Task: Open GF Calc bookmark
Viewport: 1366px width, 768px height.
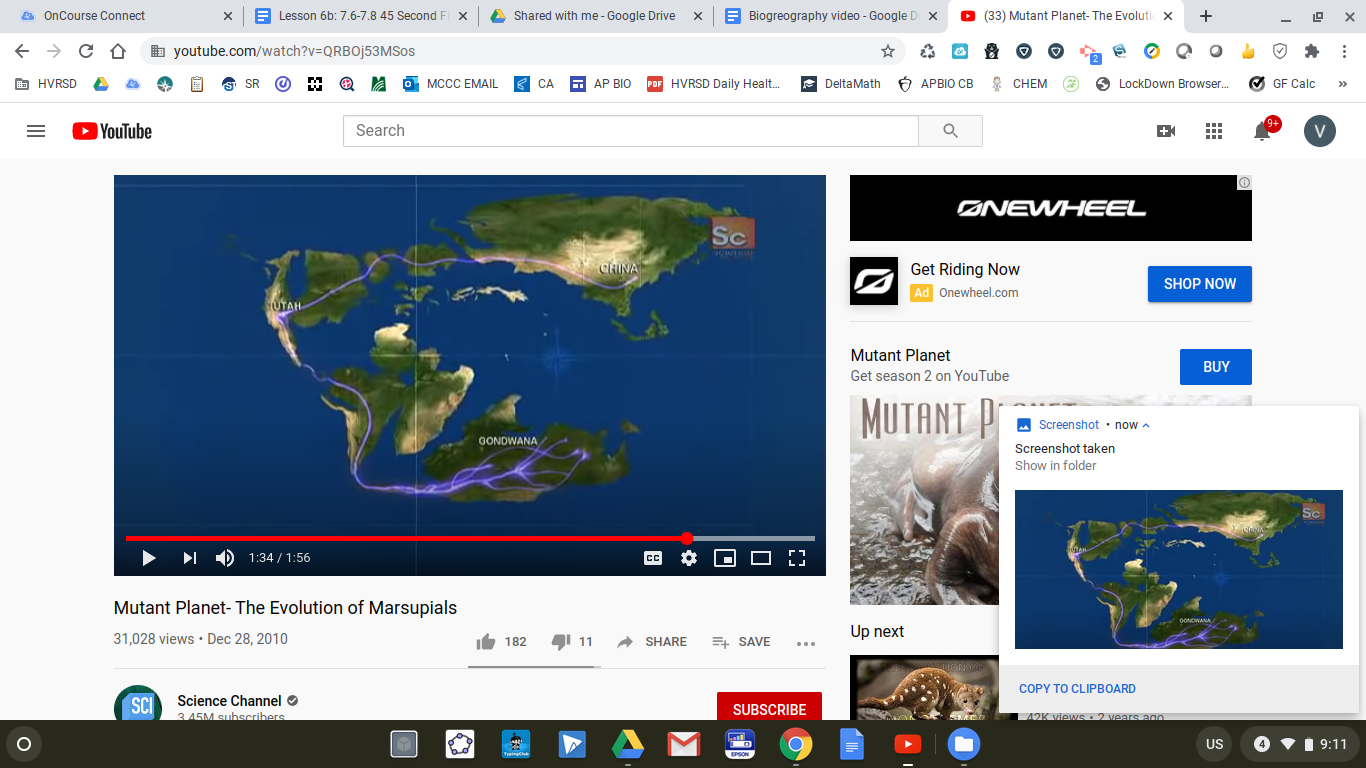Action: (x=1283, y=84)
